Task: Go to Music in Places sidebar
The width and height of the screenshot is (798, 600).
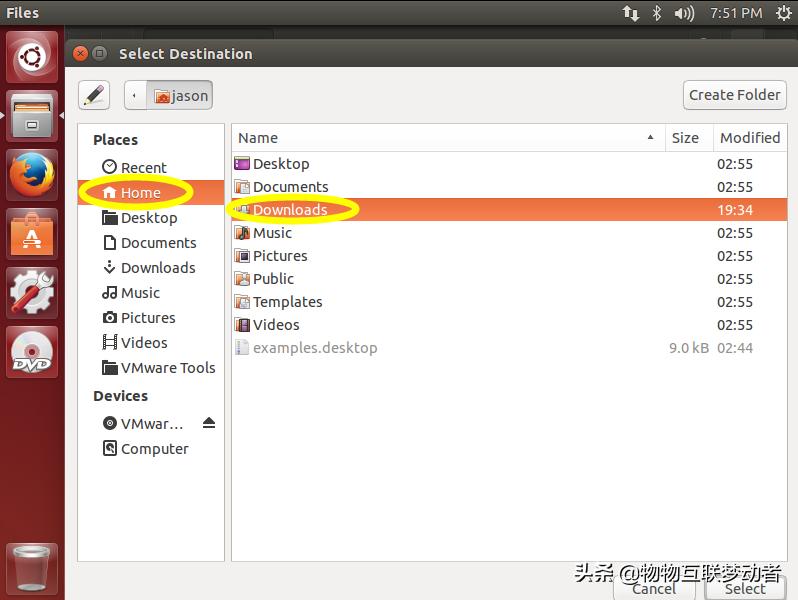Action: [151, 293]
